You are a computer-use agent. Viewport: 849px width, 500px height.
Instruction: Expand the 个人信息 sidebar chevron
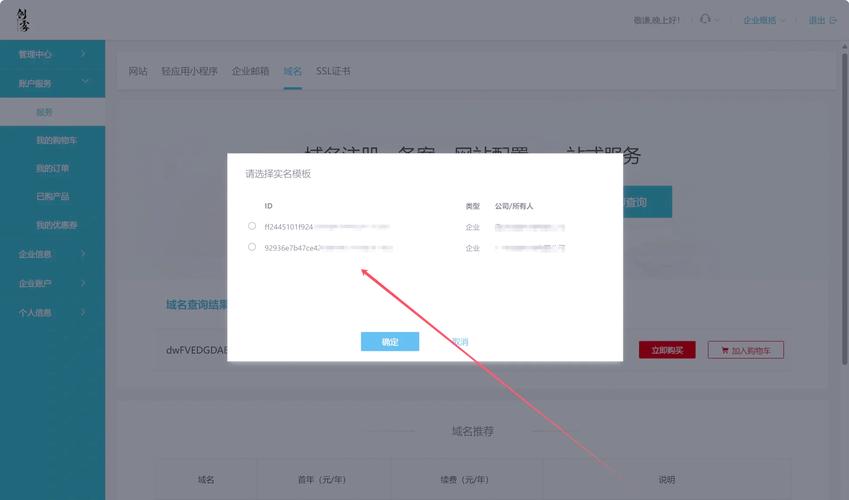[x=83, y=312]
